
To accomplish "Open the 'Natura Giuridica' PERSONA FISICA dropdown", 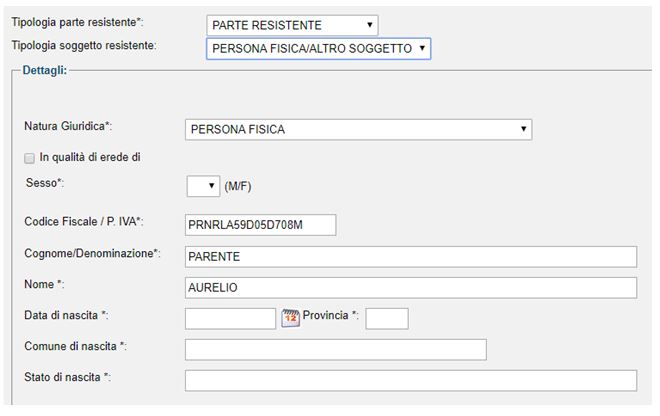I will (359, 130).
